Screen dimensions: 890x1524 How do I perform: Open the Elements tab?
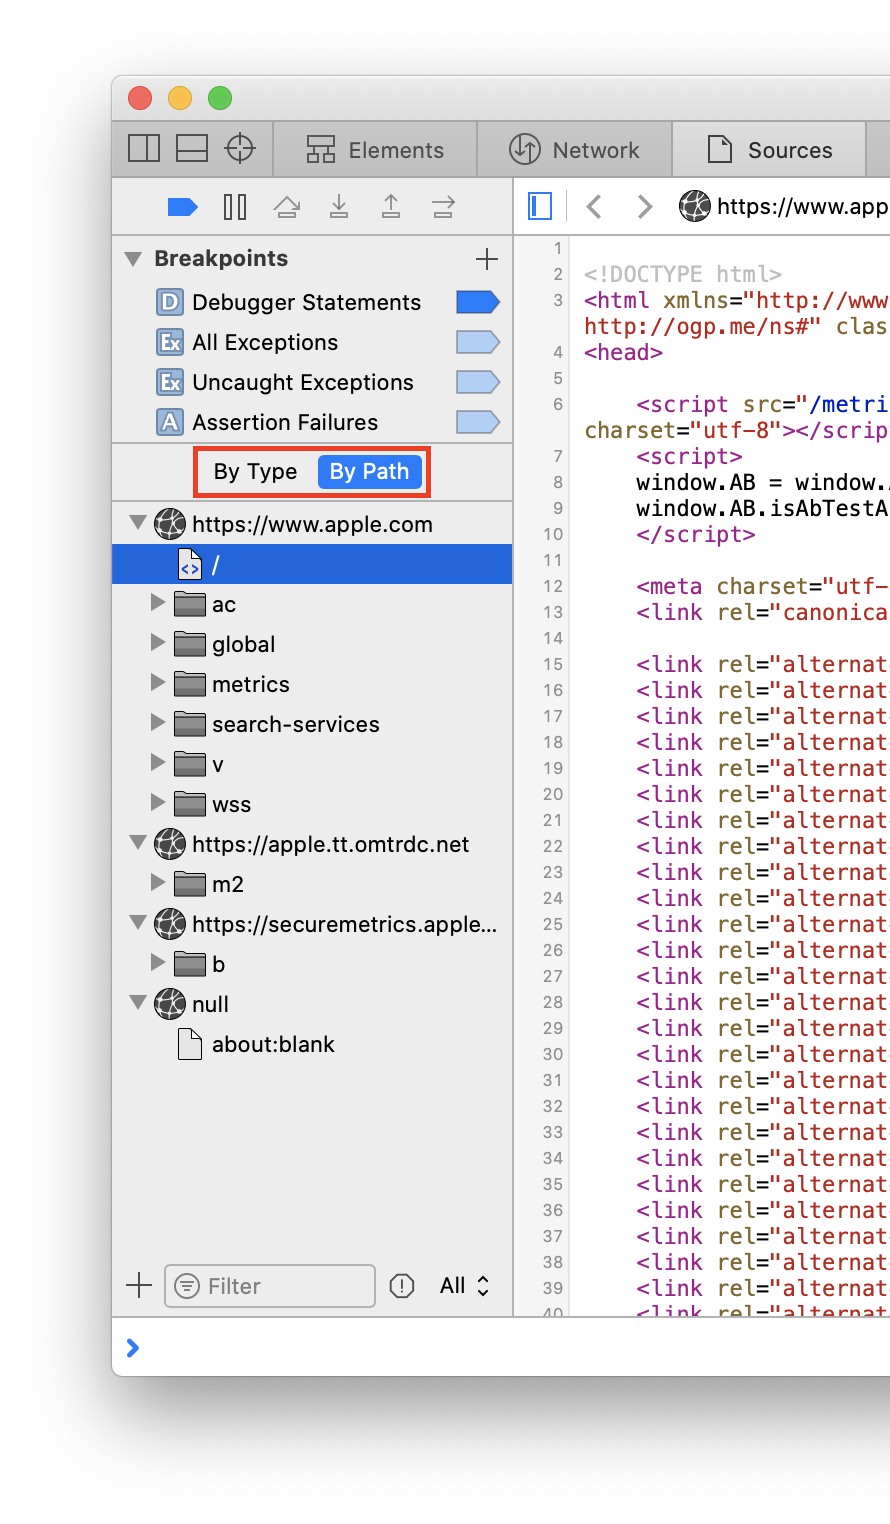coord(375,150)
